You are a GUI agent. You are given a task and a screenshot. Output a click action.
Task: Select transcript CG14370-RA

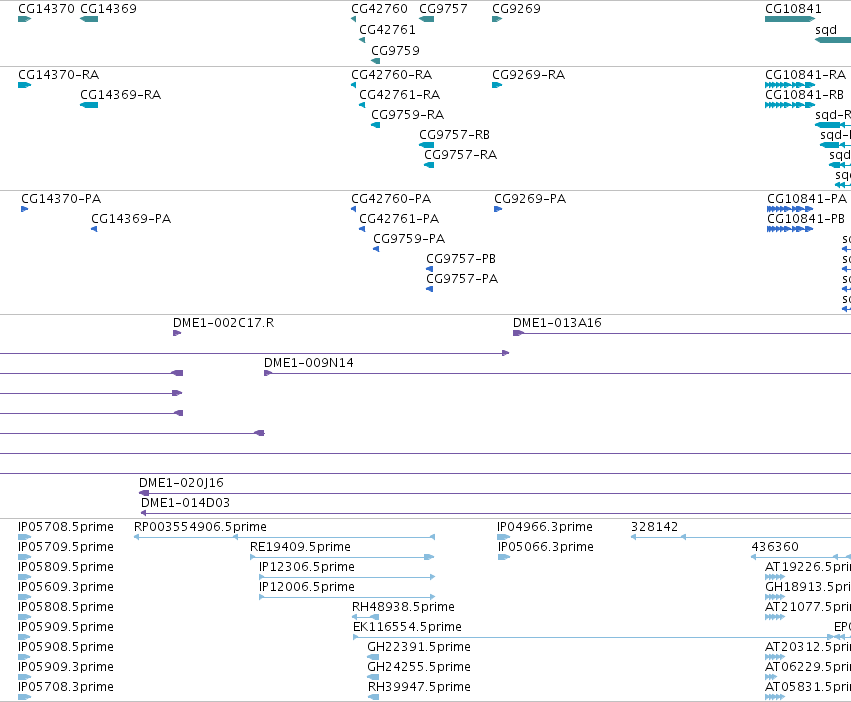coord(58,75)
